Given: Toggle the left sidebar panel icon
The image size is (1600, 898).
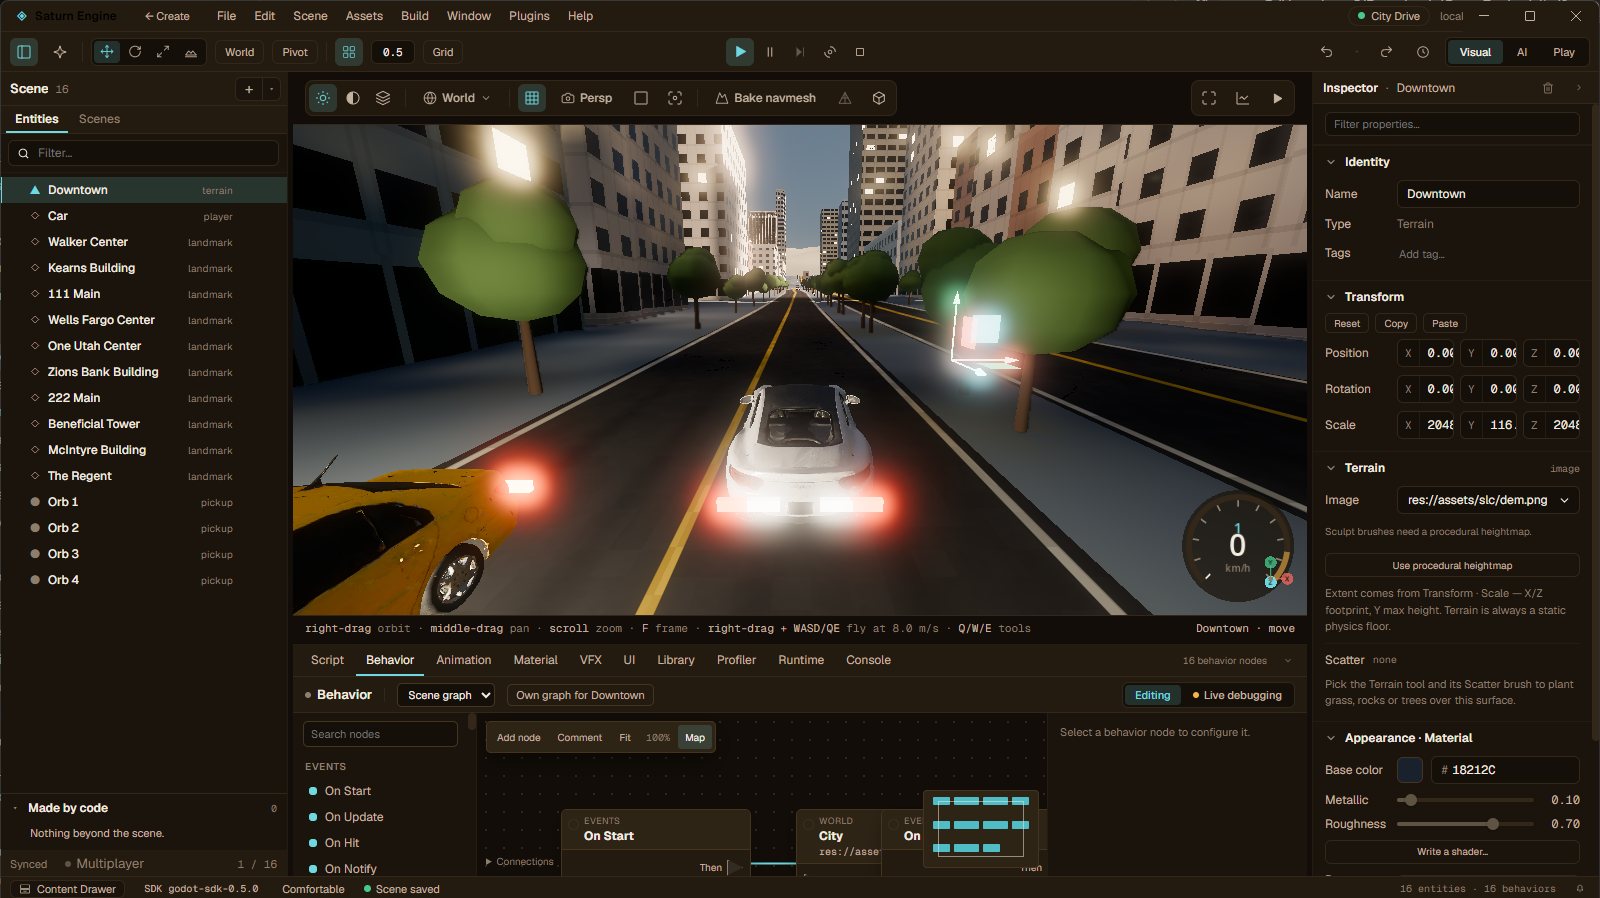Looking at the screenshot, I should [x=25, y=52].
